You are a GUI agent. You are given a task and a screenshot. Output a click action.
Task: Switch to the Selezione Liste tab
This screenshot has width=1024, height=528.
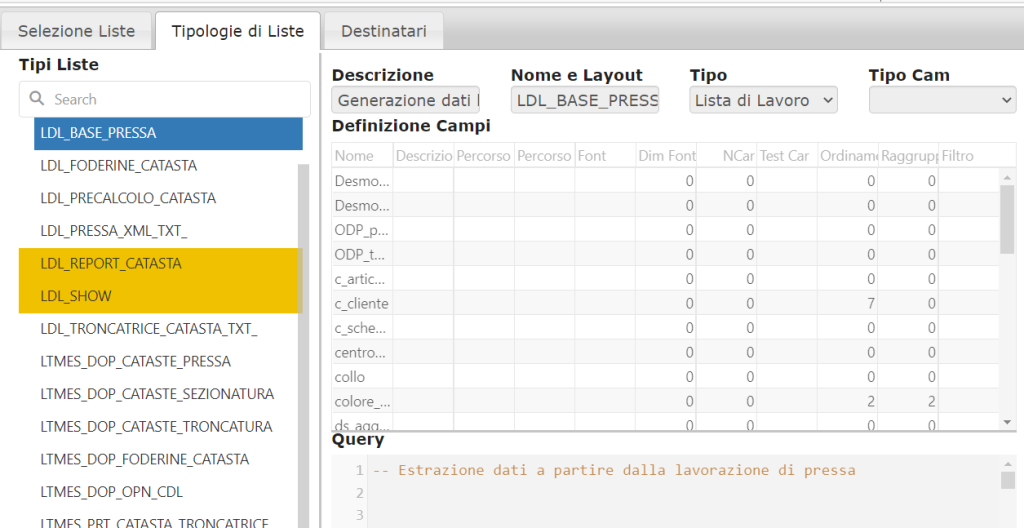pyautogui.click(x=76, y=31)
